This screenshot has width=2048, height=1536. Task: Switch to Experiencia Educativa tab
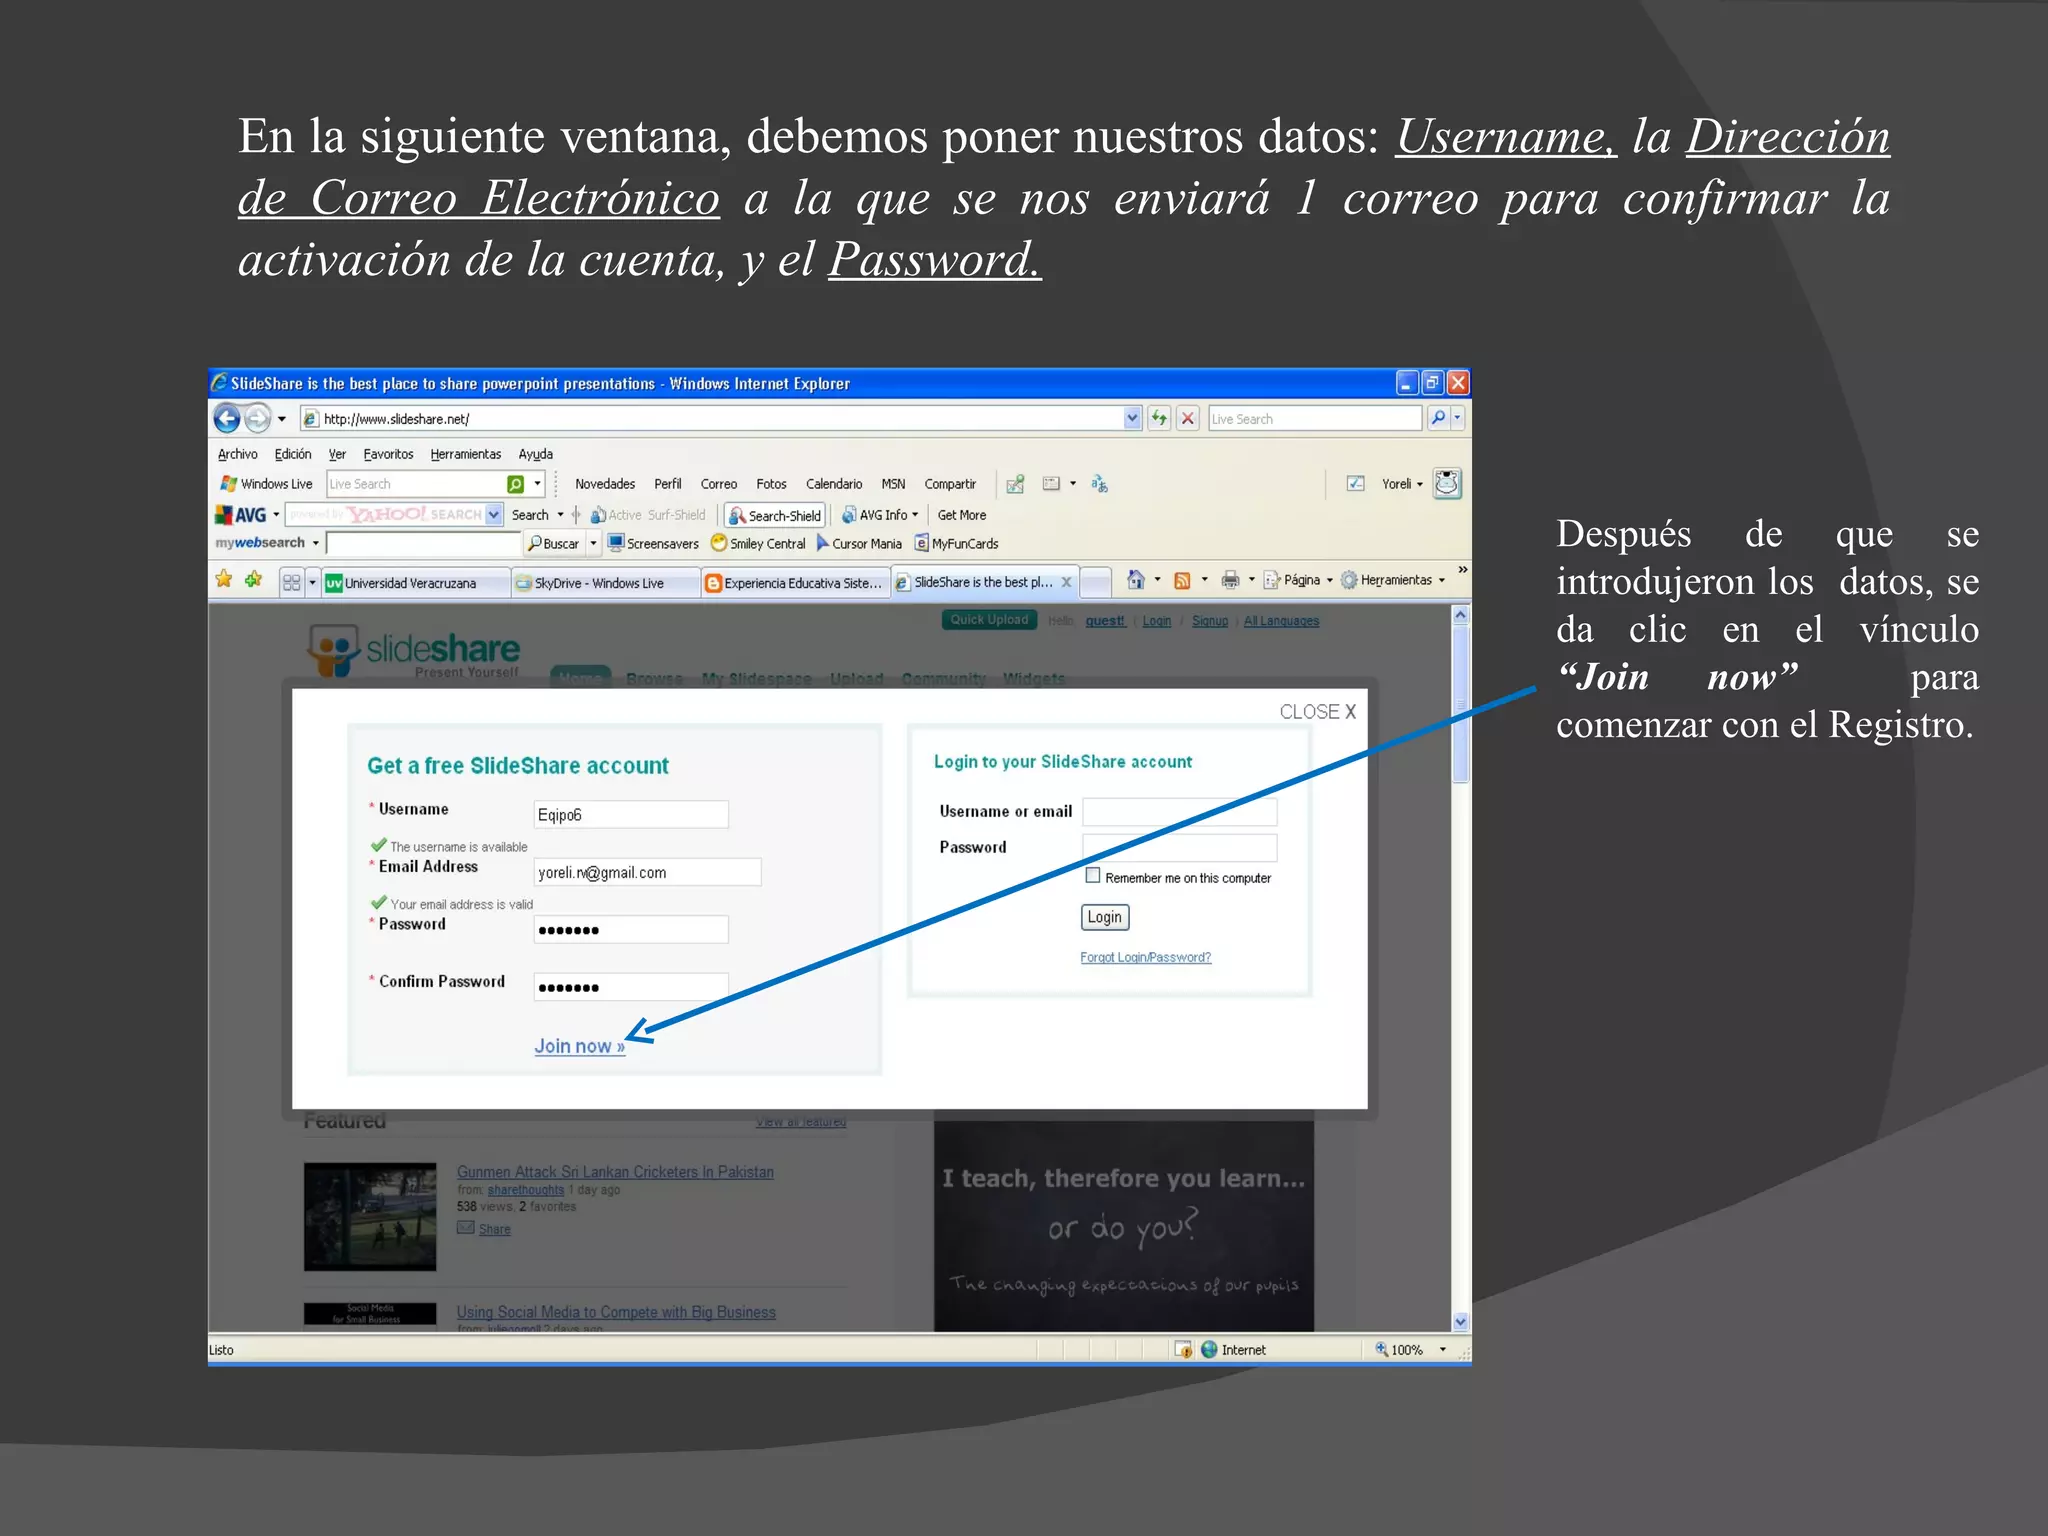[x=795, y=583]
